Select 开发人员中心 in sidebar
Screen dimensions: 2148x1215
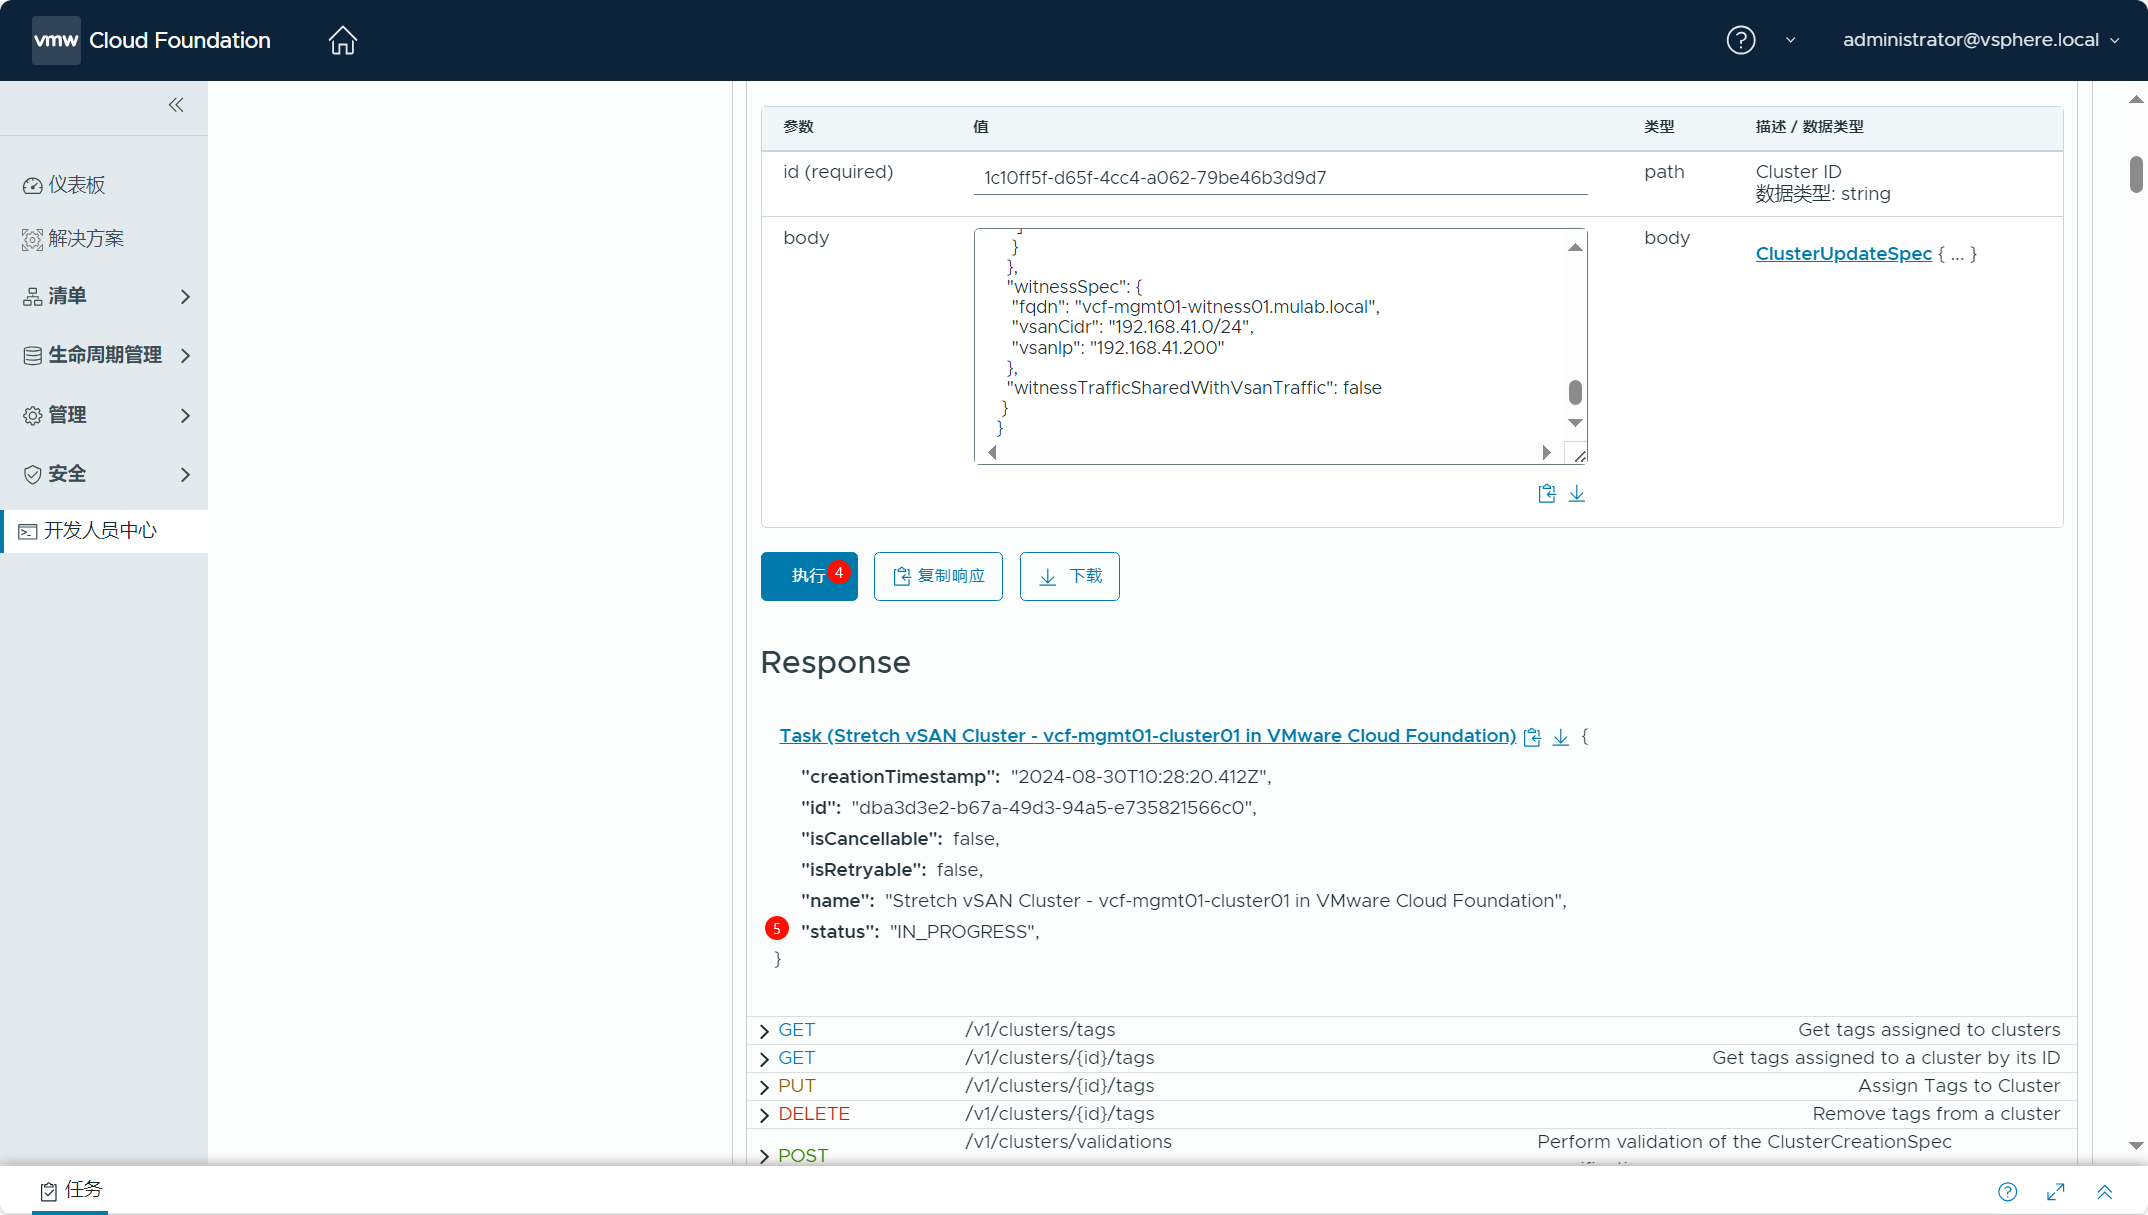[100, 531]
